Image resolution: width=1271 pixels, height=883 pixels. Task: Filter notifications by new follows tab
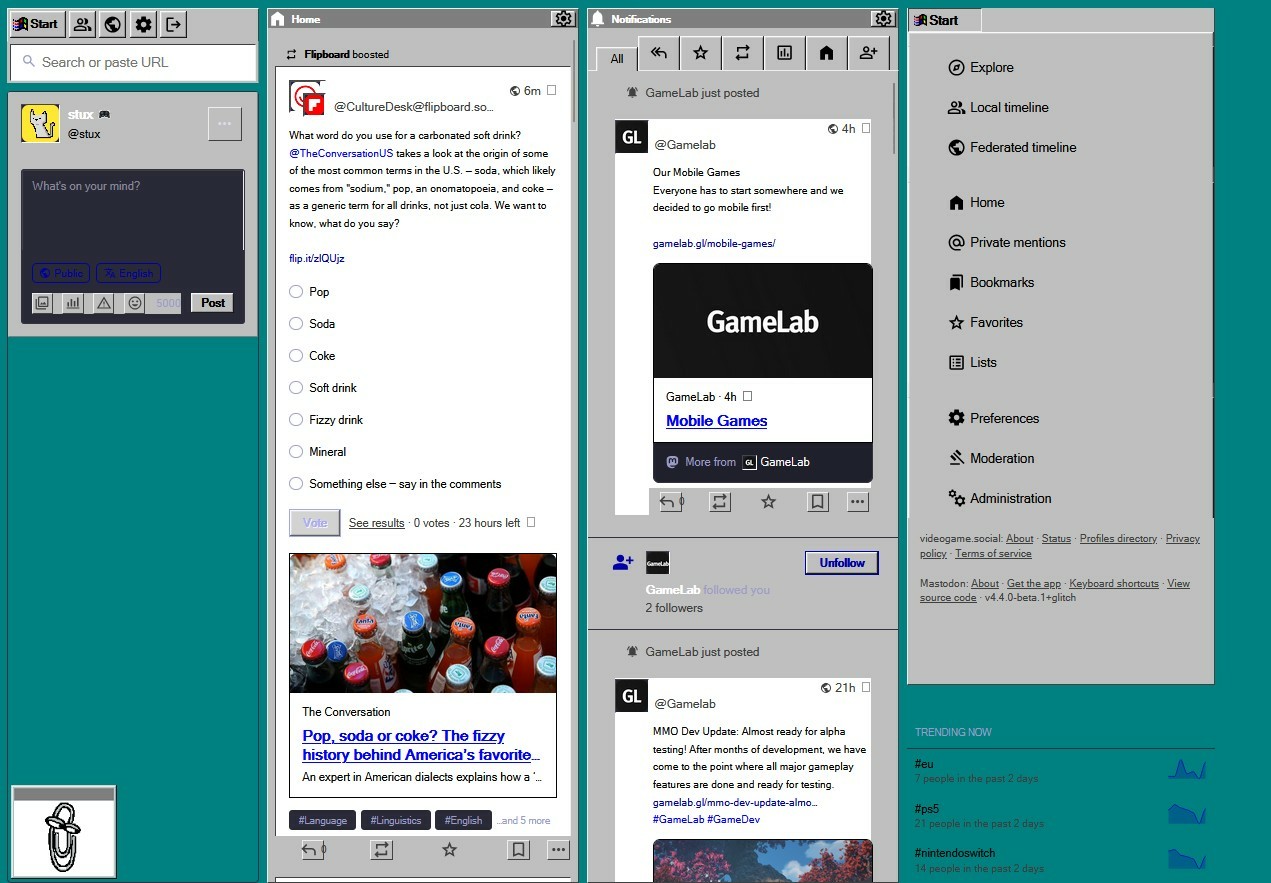click(868, 54)
